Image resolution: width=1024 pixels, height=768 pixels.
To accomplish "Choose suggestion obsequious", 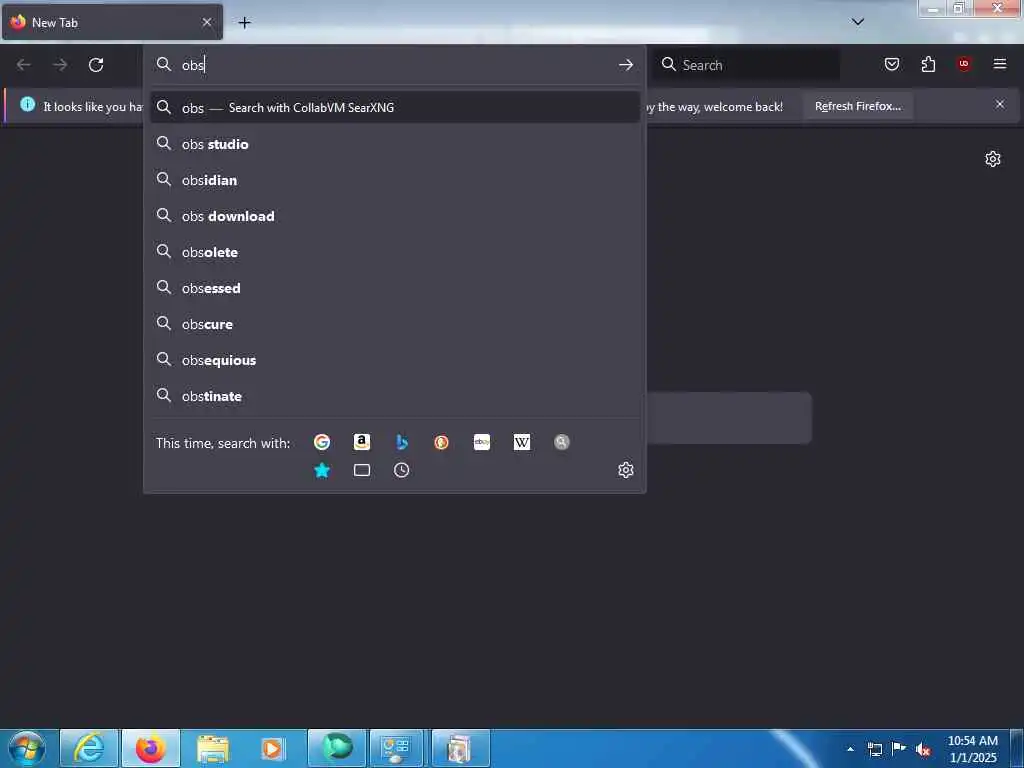I will pyautogui.click(x=394, y=360).
